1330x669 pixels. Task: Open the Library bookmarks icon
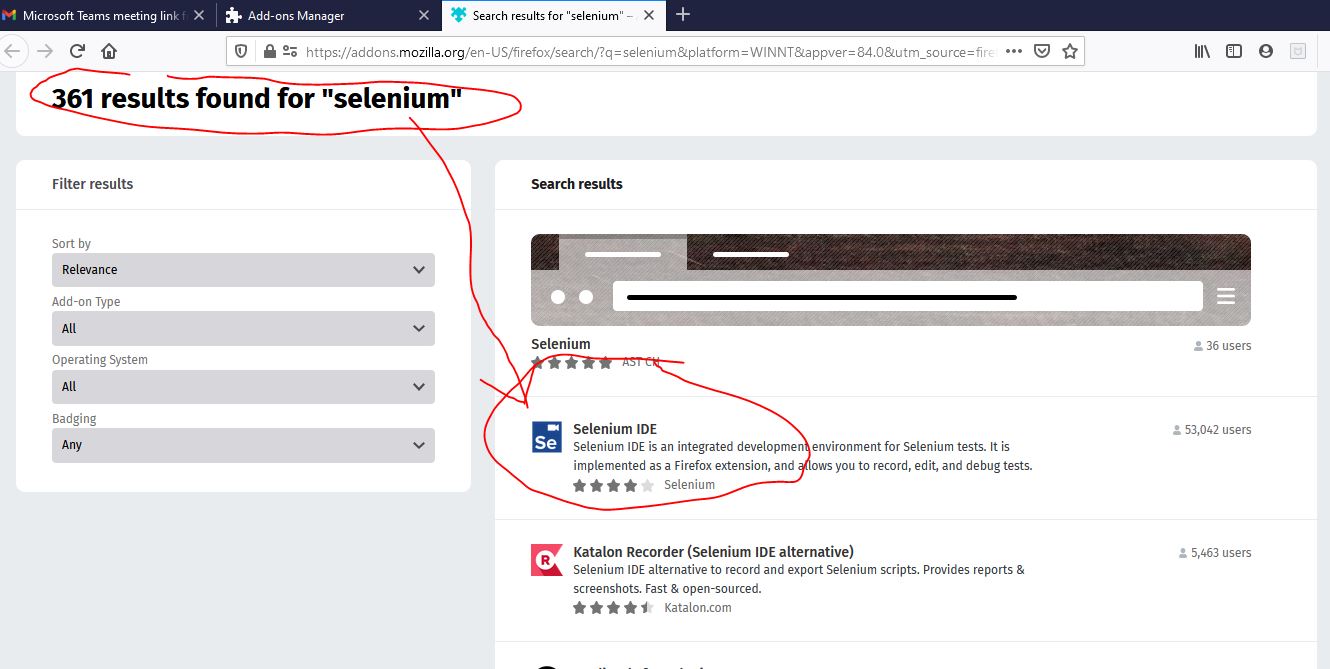(1202, 51)
